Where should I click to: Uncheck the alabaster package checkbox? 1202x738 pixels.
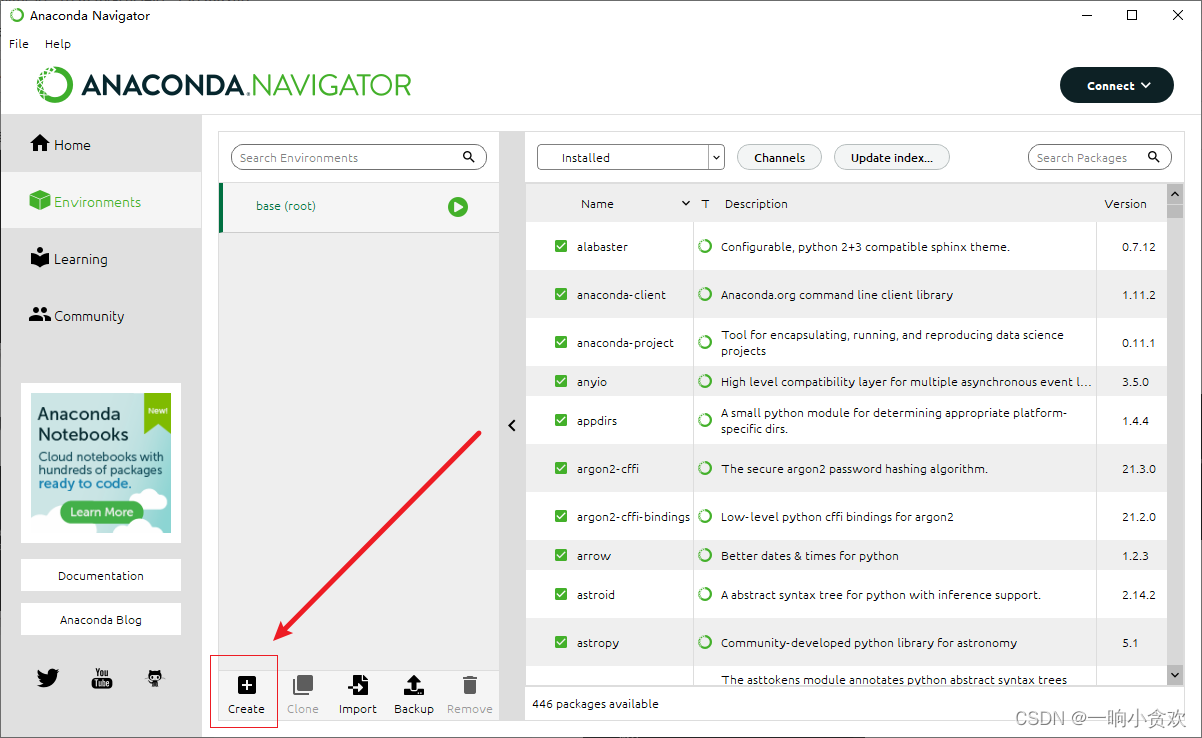tap(561, 246)
